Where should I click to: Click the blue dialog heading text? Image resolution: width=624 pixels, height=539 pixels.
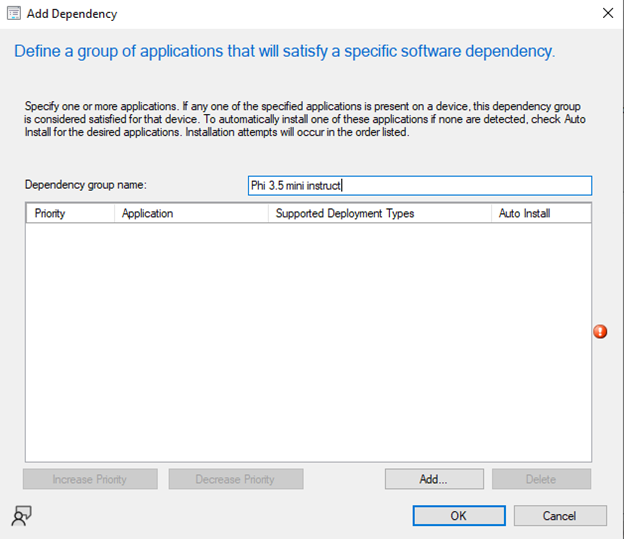284,50
